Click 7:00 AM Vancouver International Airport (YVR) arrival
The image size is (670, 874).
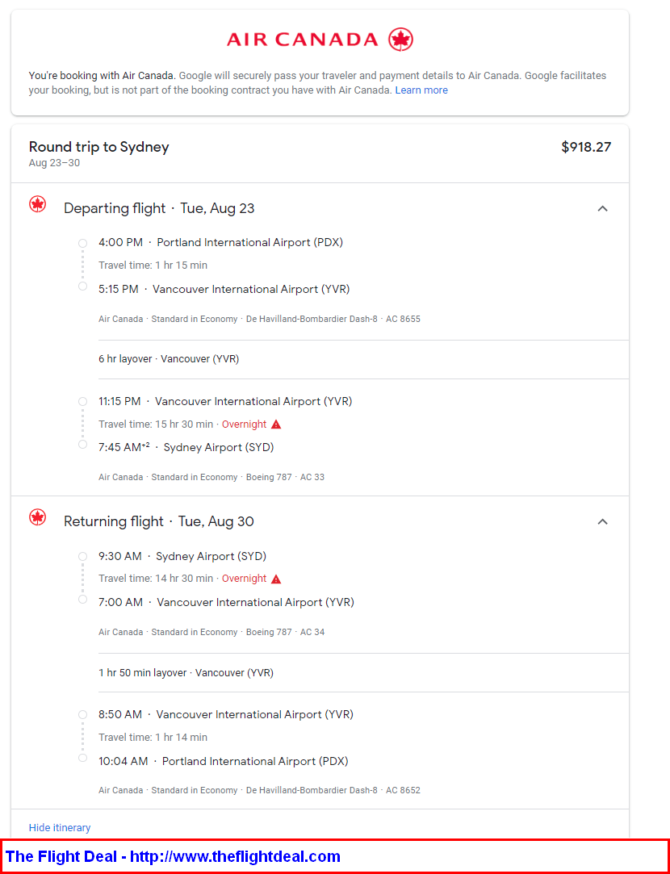pos(226,603)
